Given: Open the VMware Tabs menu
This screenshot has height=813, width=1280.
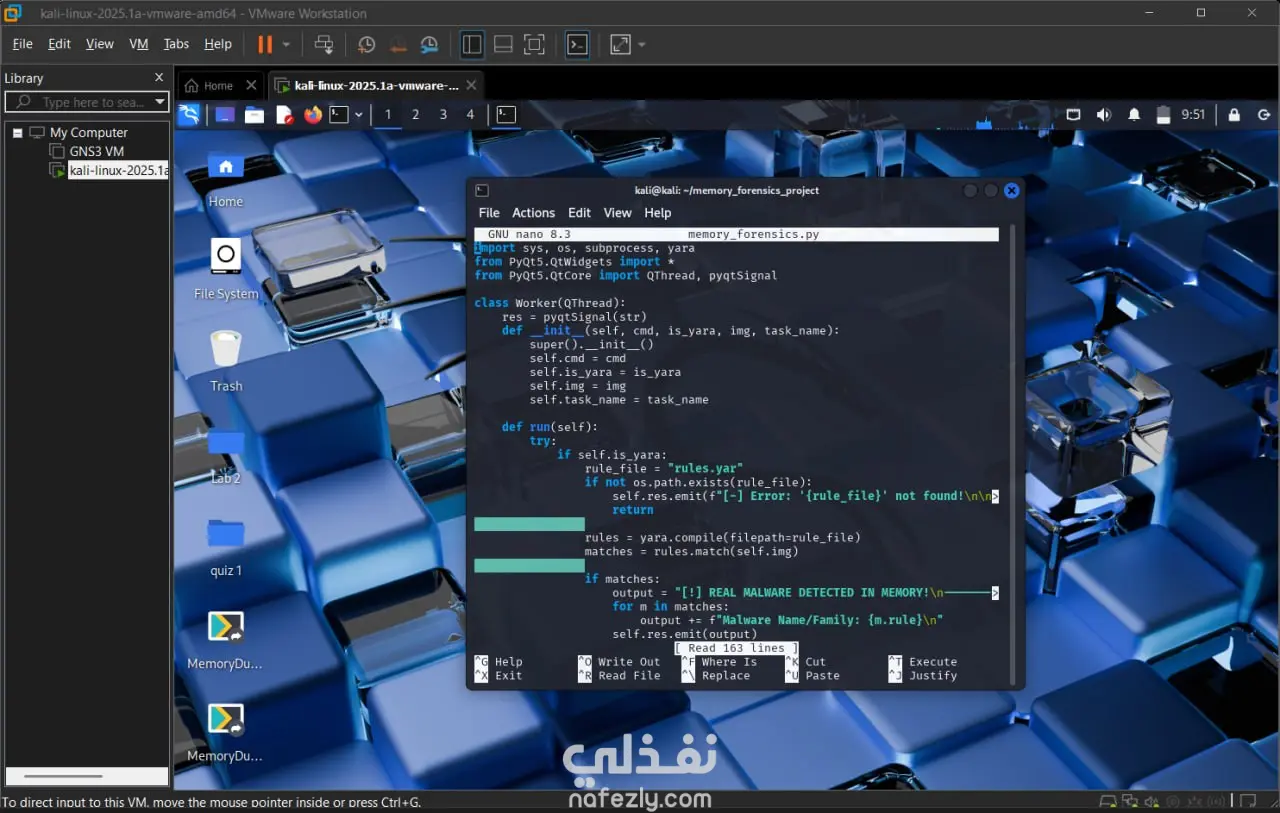Looking at the screenshot, I should tap(176, 44).
